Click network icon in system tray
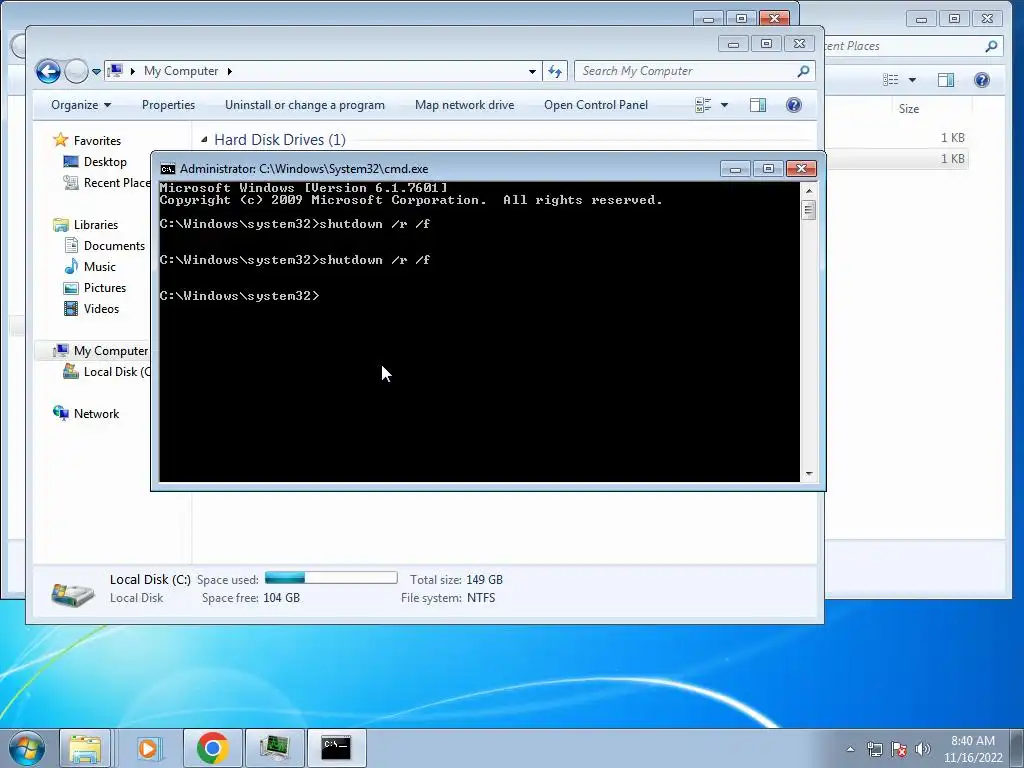Image resolution: width=1024 pixels, height=768 pixels. 874,749
